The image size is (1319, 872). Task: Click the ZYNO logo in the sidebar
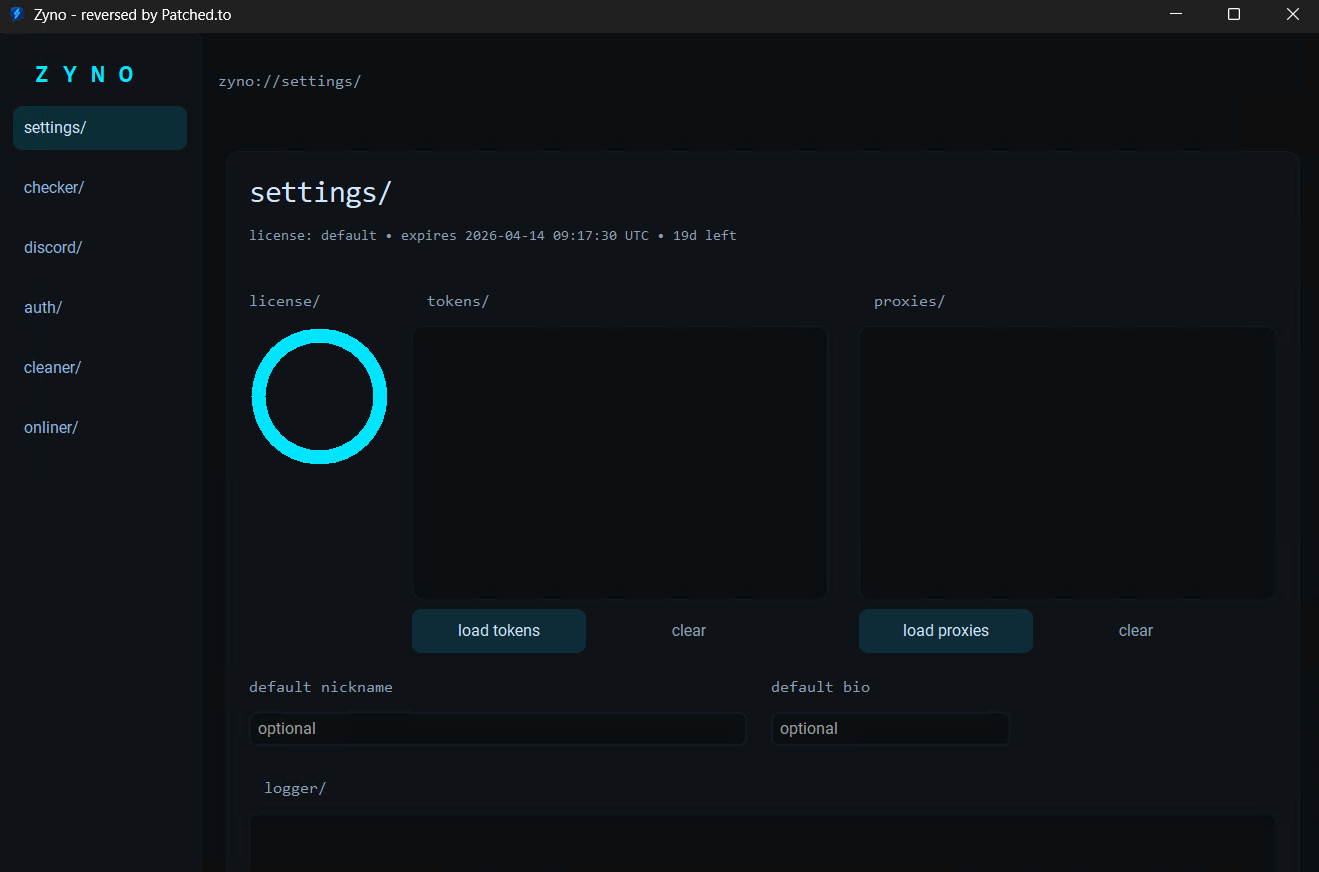click(x=85, y=74)
